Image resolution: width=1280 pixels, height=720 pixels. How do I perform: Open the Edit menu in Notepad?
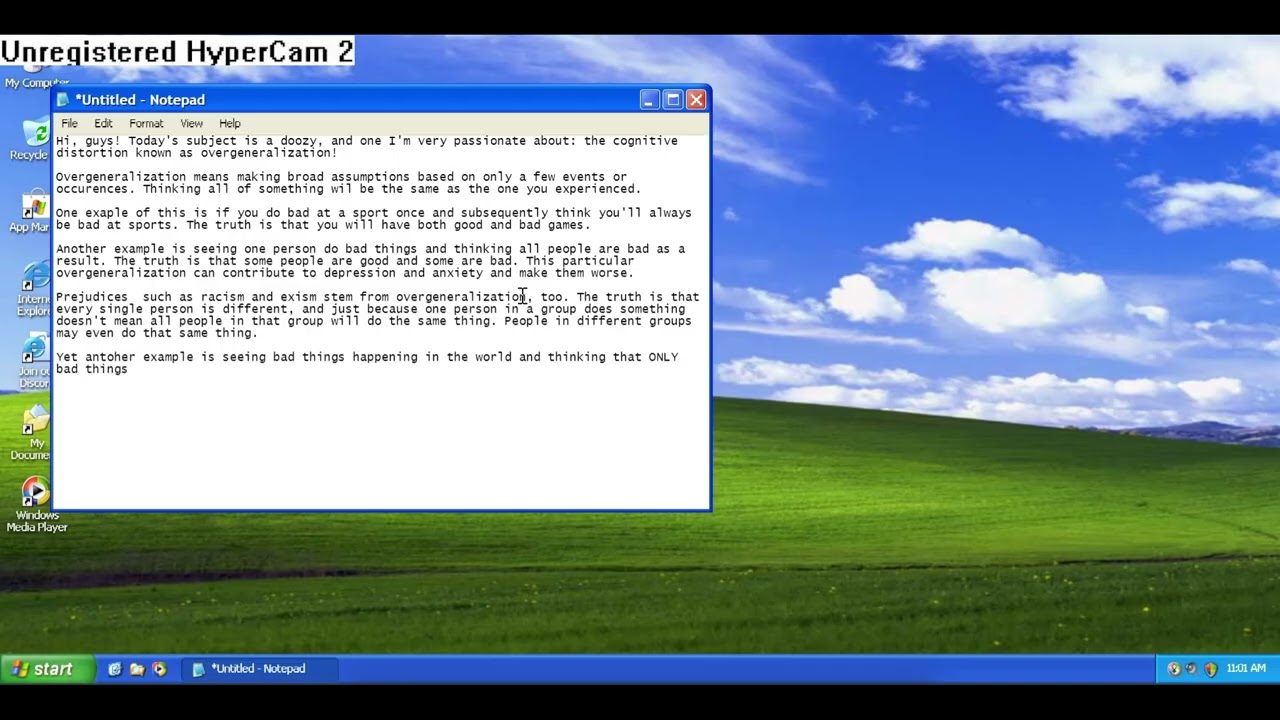(103, 124)
